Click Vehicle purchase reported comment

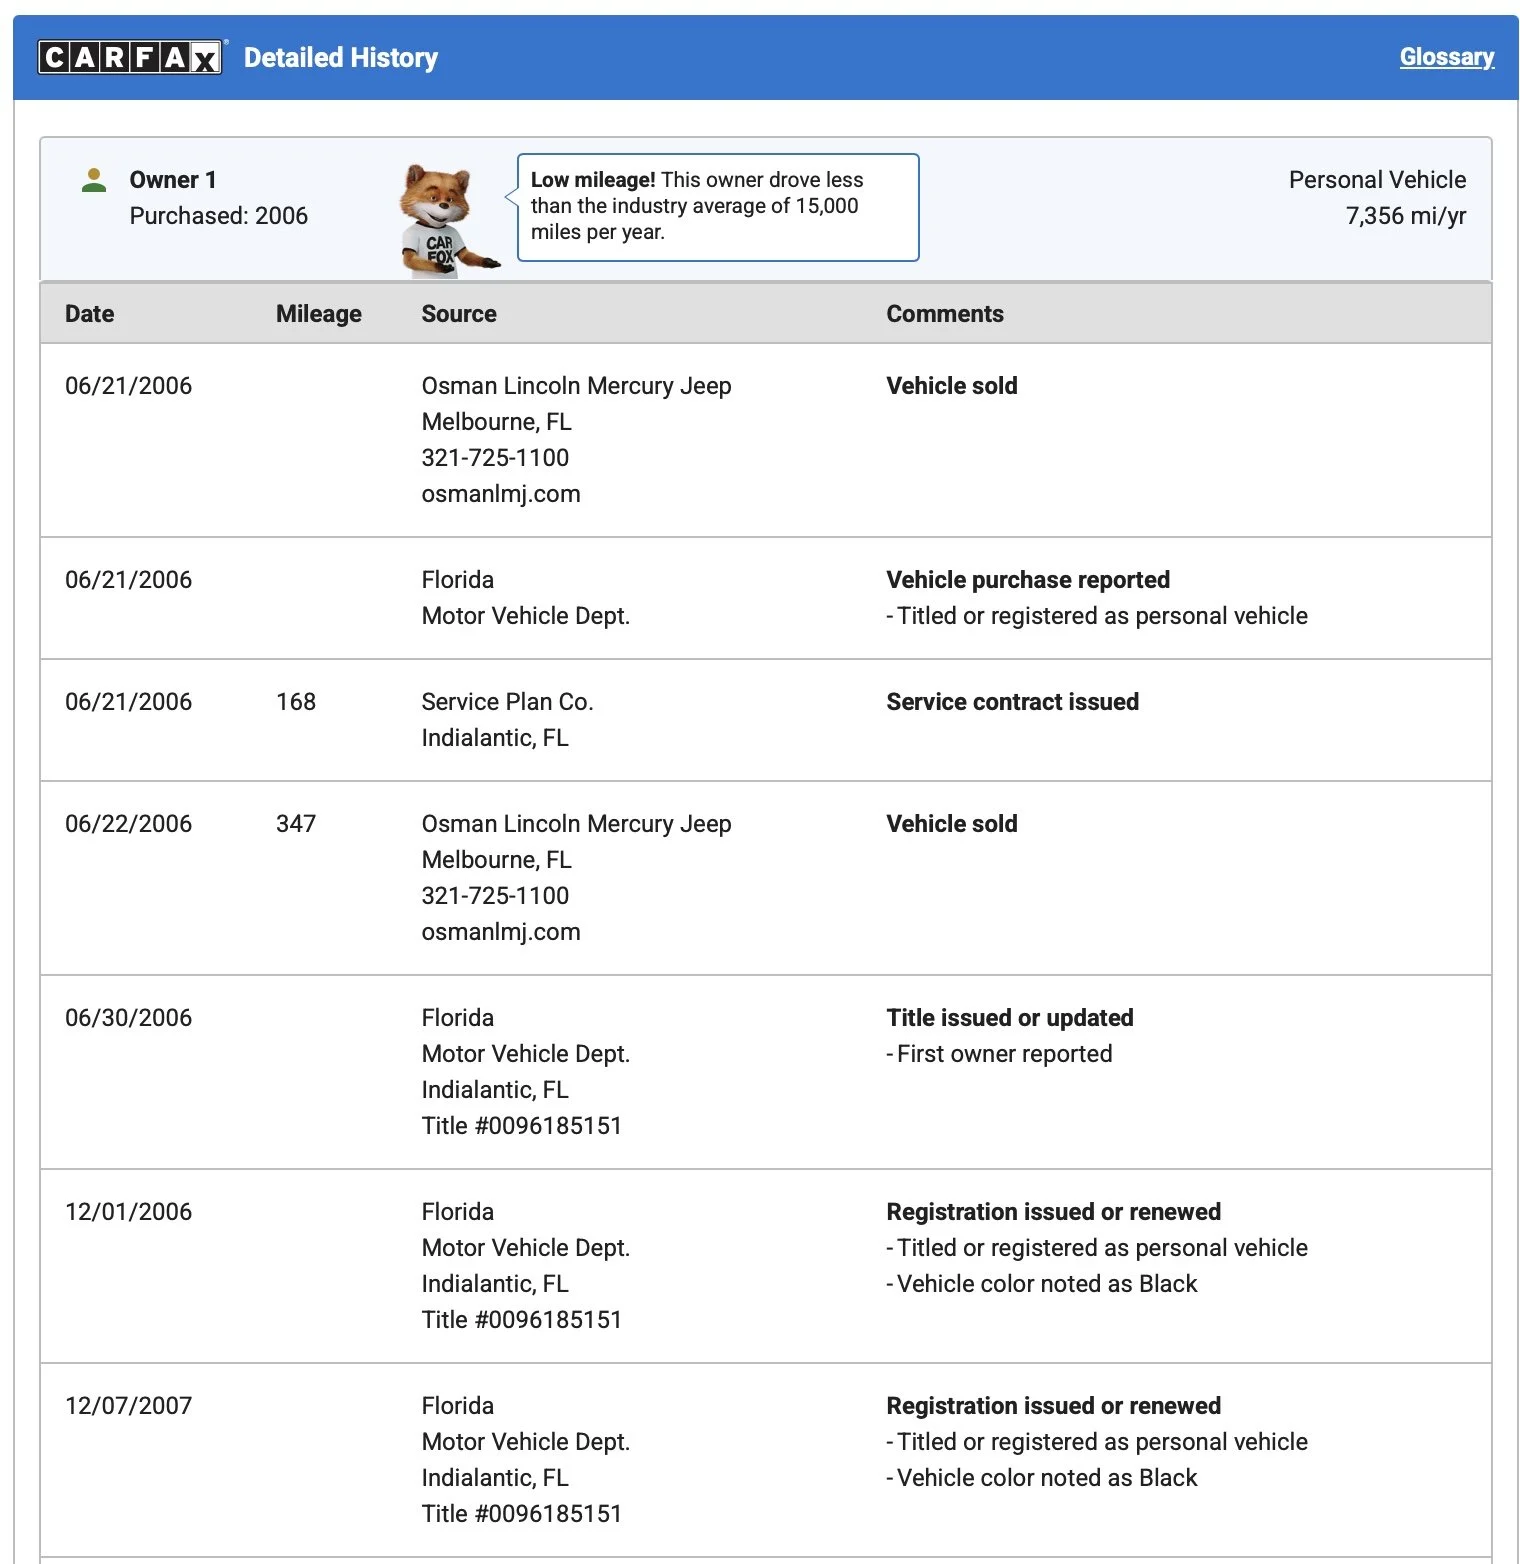pos(1028,580)
